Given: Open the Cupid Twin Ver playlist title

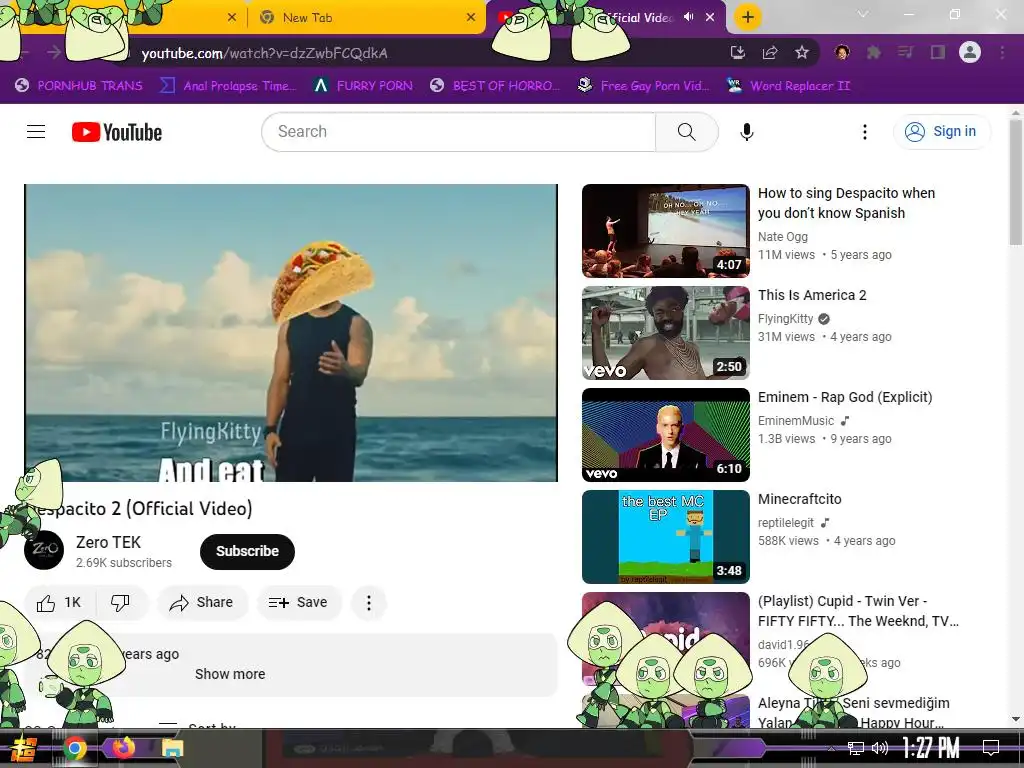Looking at the screenshot, I should (x=858, y=611).
